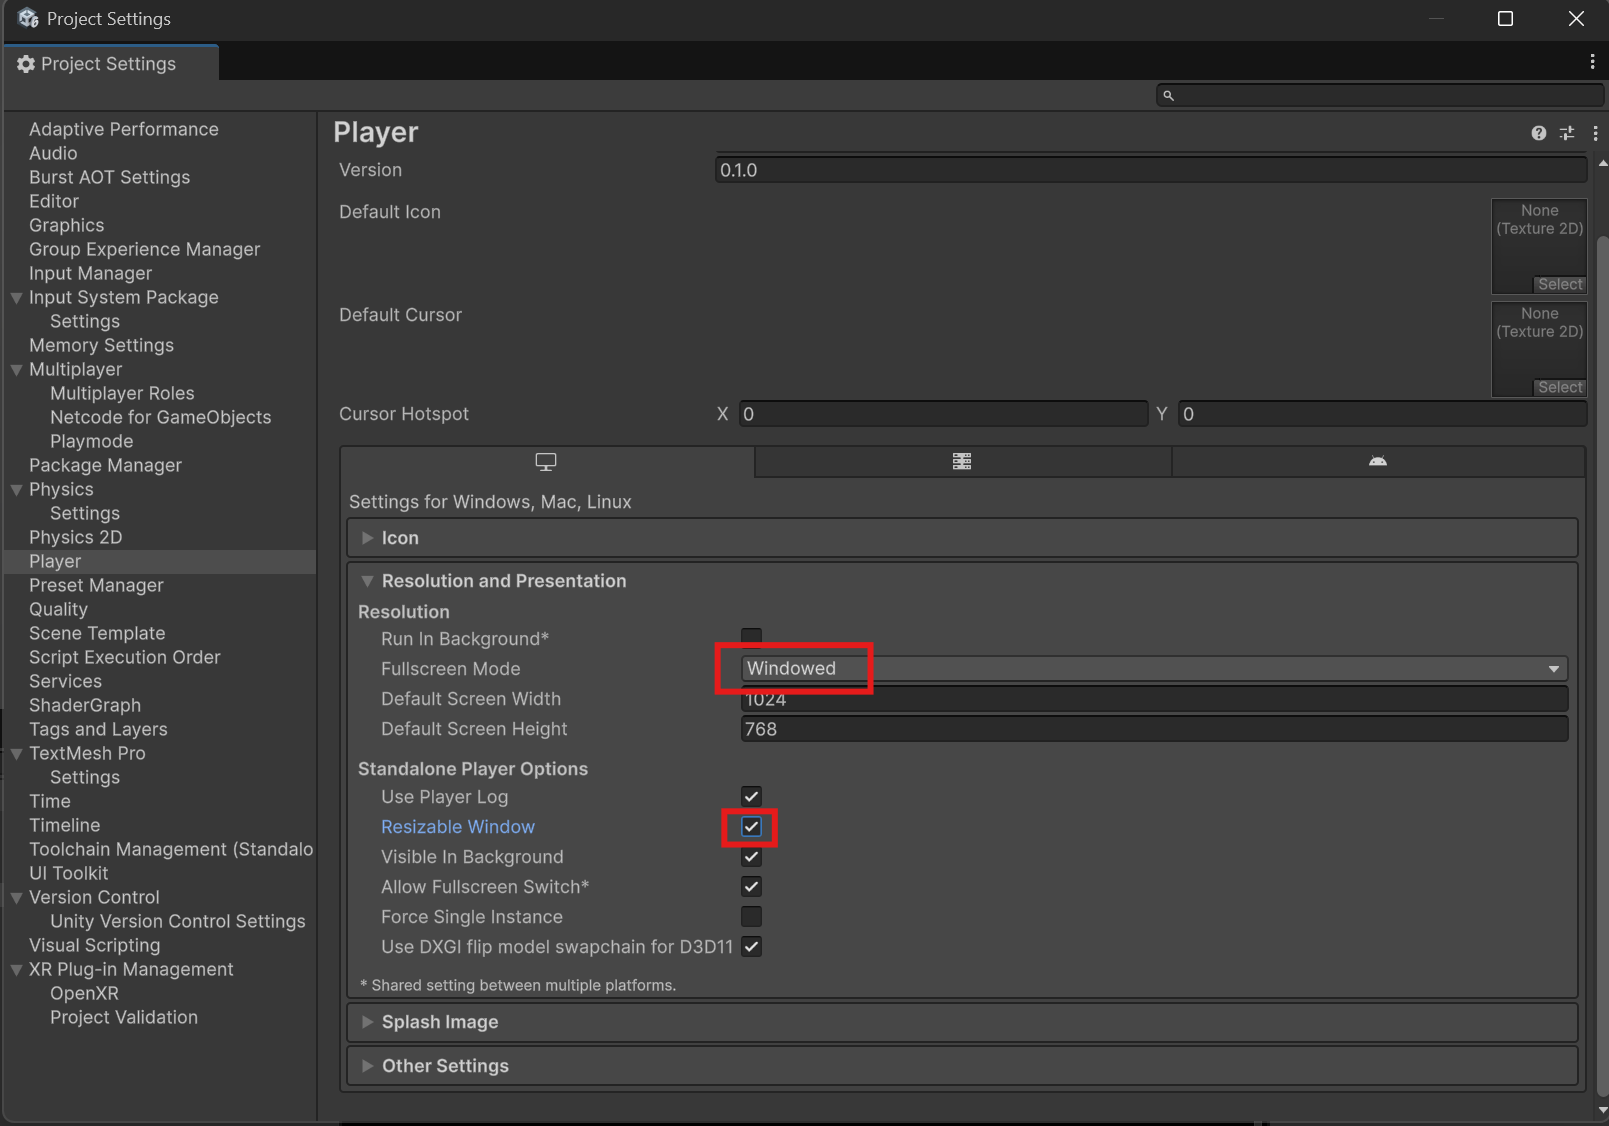Open the Player settings help icon
The width and height of the screenshot is (1609, 1126).
(1538, 133)
